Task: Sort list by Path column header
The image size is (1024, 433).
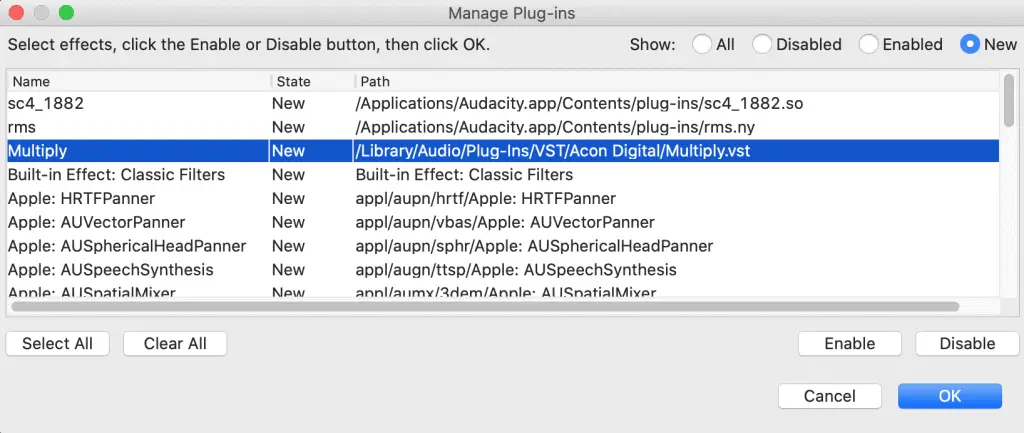Action: (677, 82)
